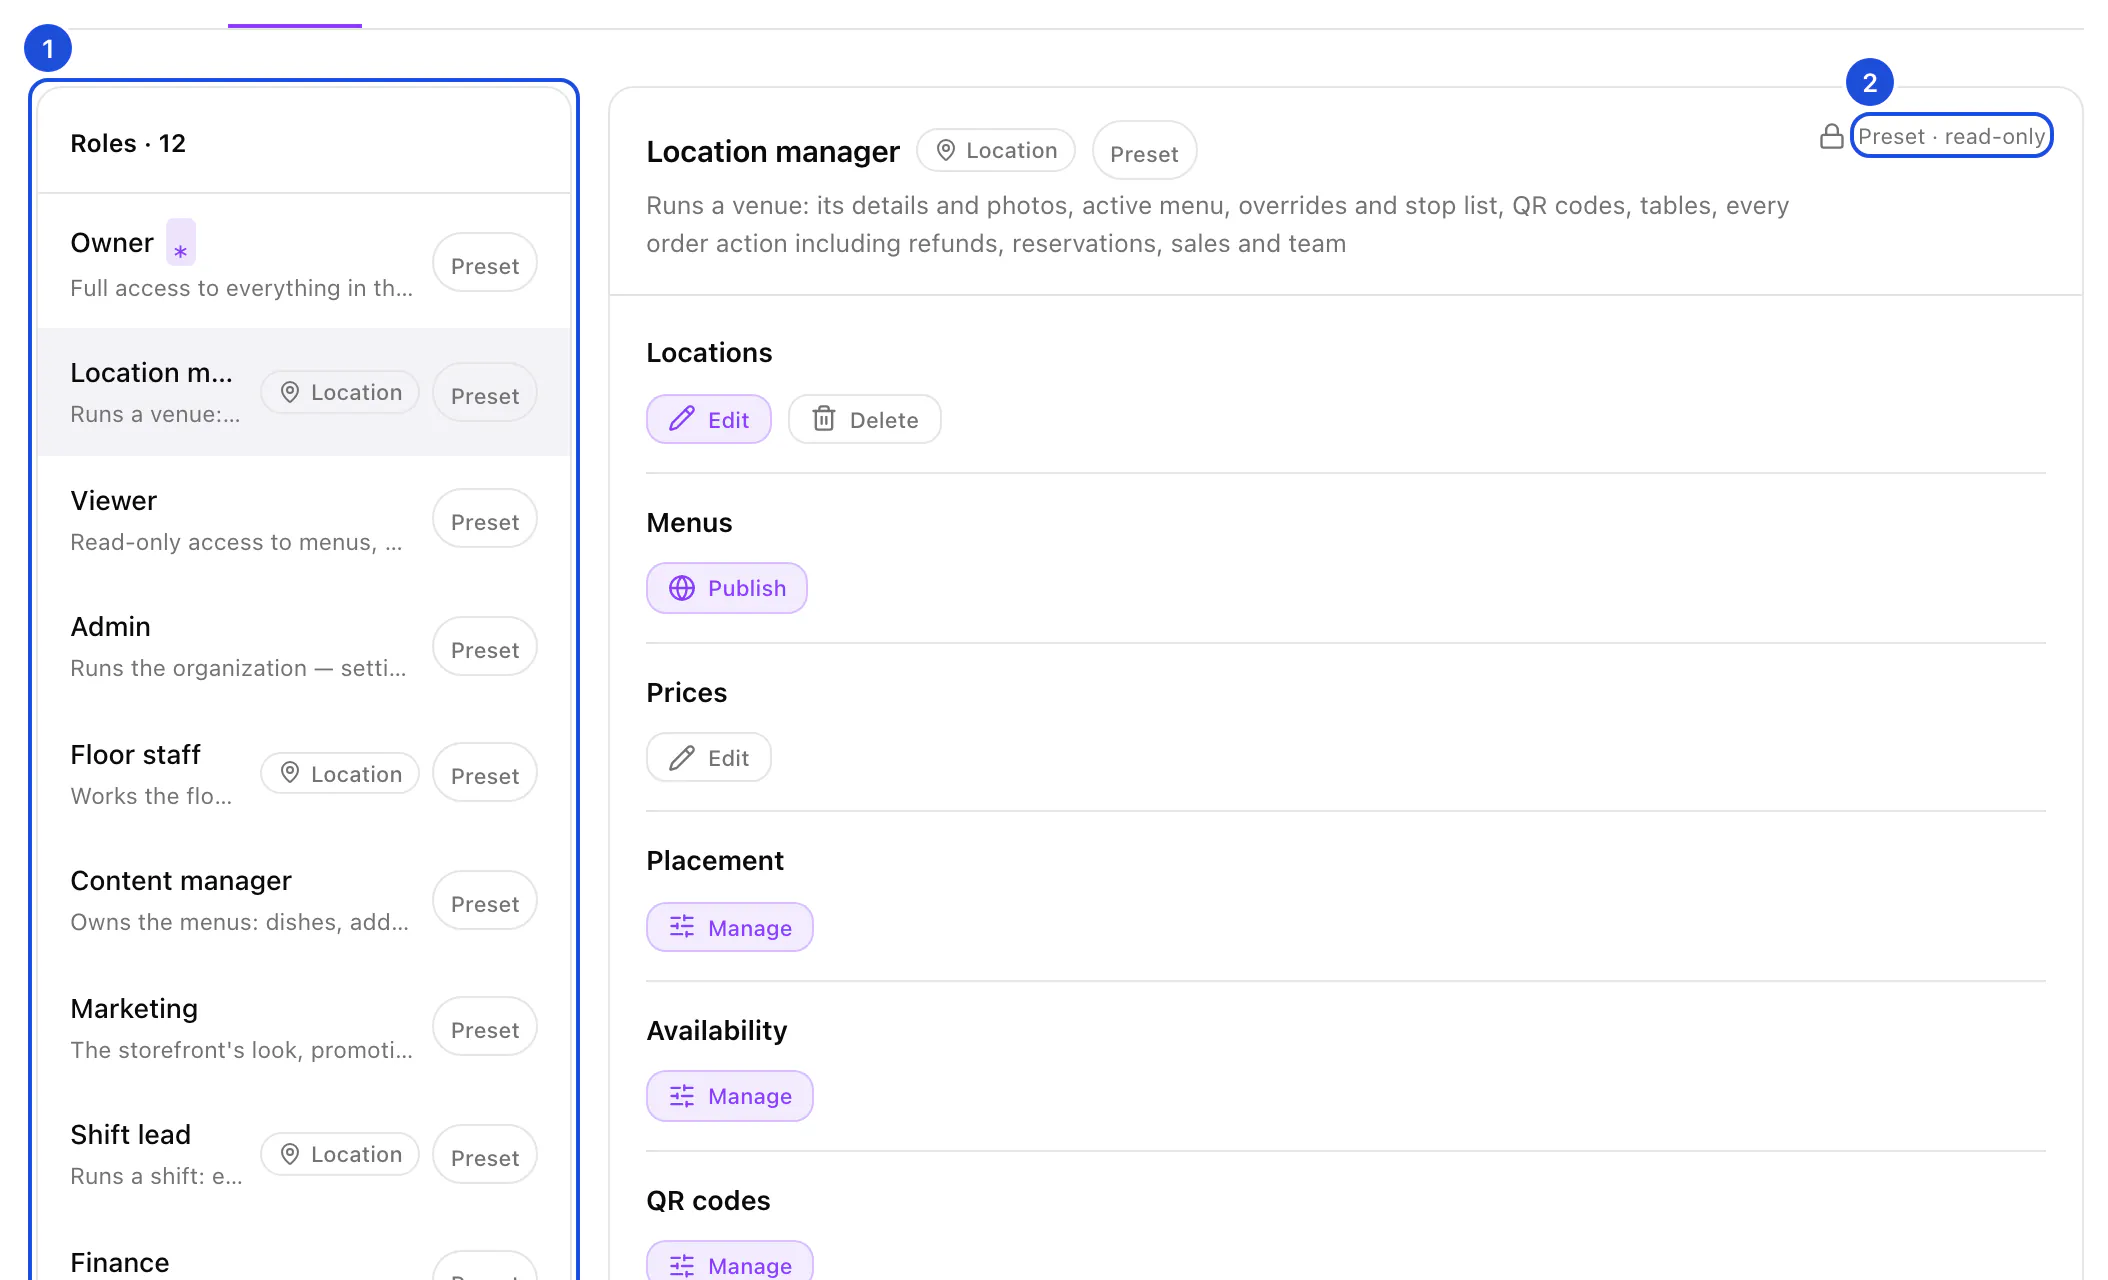Image resolution: width=2108 pixels, height=1280 pixels.
Task: Select the Floor staff role
Action: tap(304, 773)
